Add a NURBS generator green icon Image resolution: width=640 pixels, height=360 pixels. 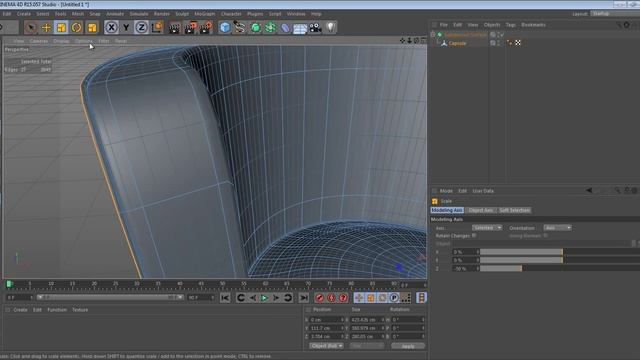255,27
